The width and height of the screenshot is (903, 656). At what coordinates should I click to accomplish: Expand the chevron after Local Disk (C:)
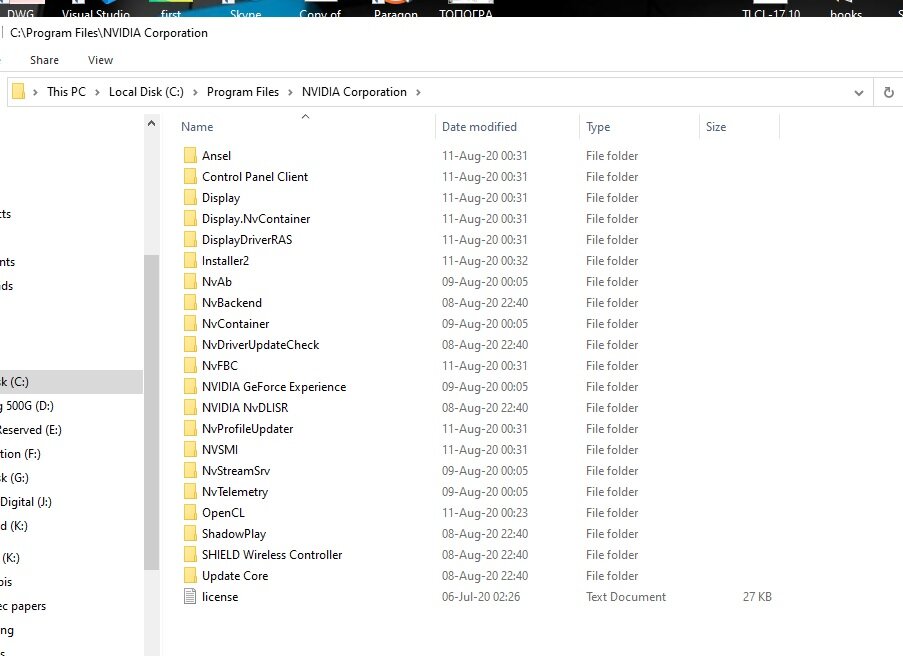[195, 92]
